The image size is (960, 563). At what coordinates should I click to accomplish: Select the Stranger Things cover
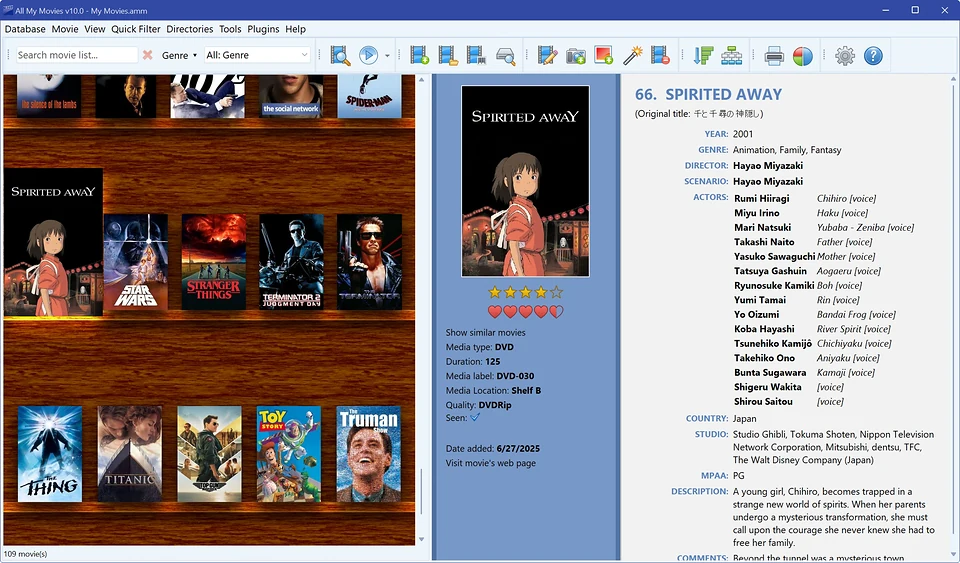(x=214, y=262)
